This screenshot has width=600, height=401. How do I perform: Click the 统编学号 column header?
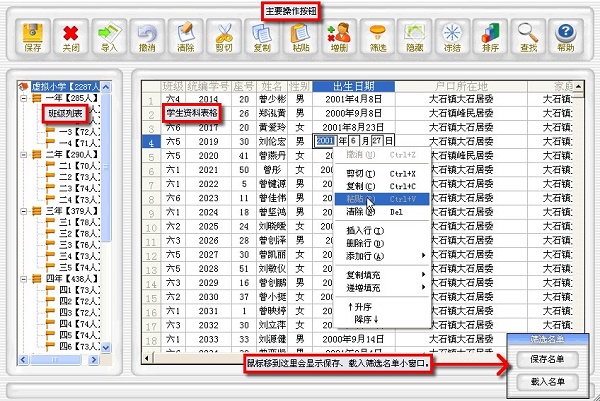(x=208, y=86)
